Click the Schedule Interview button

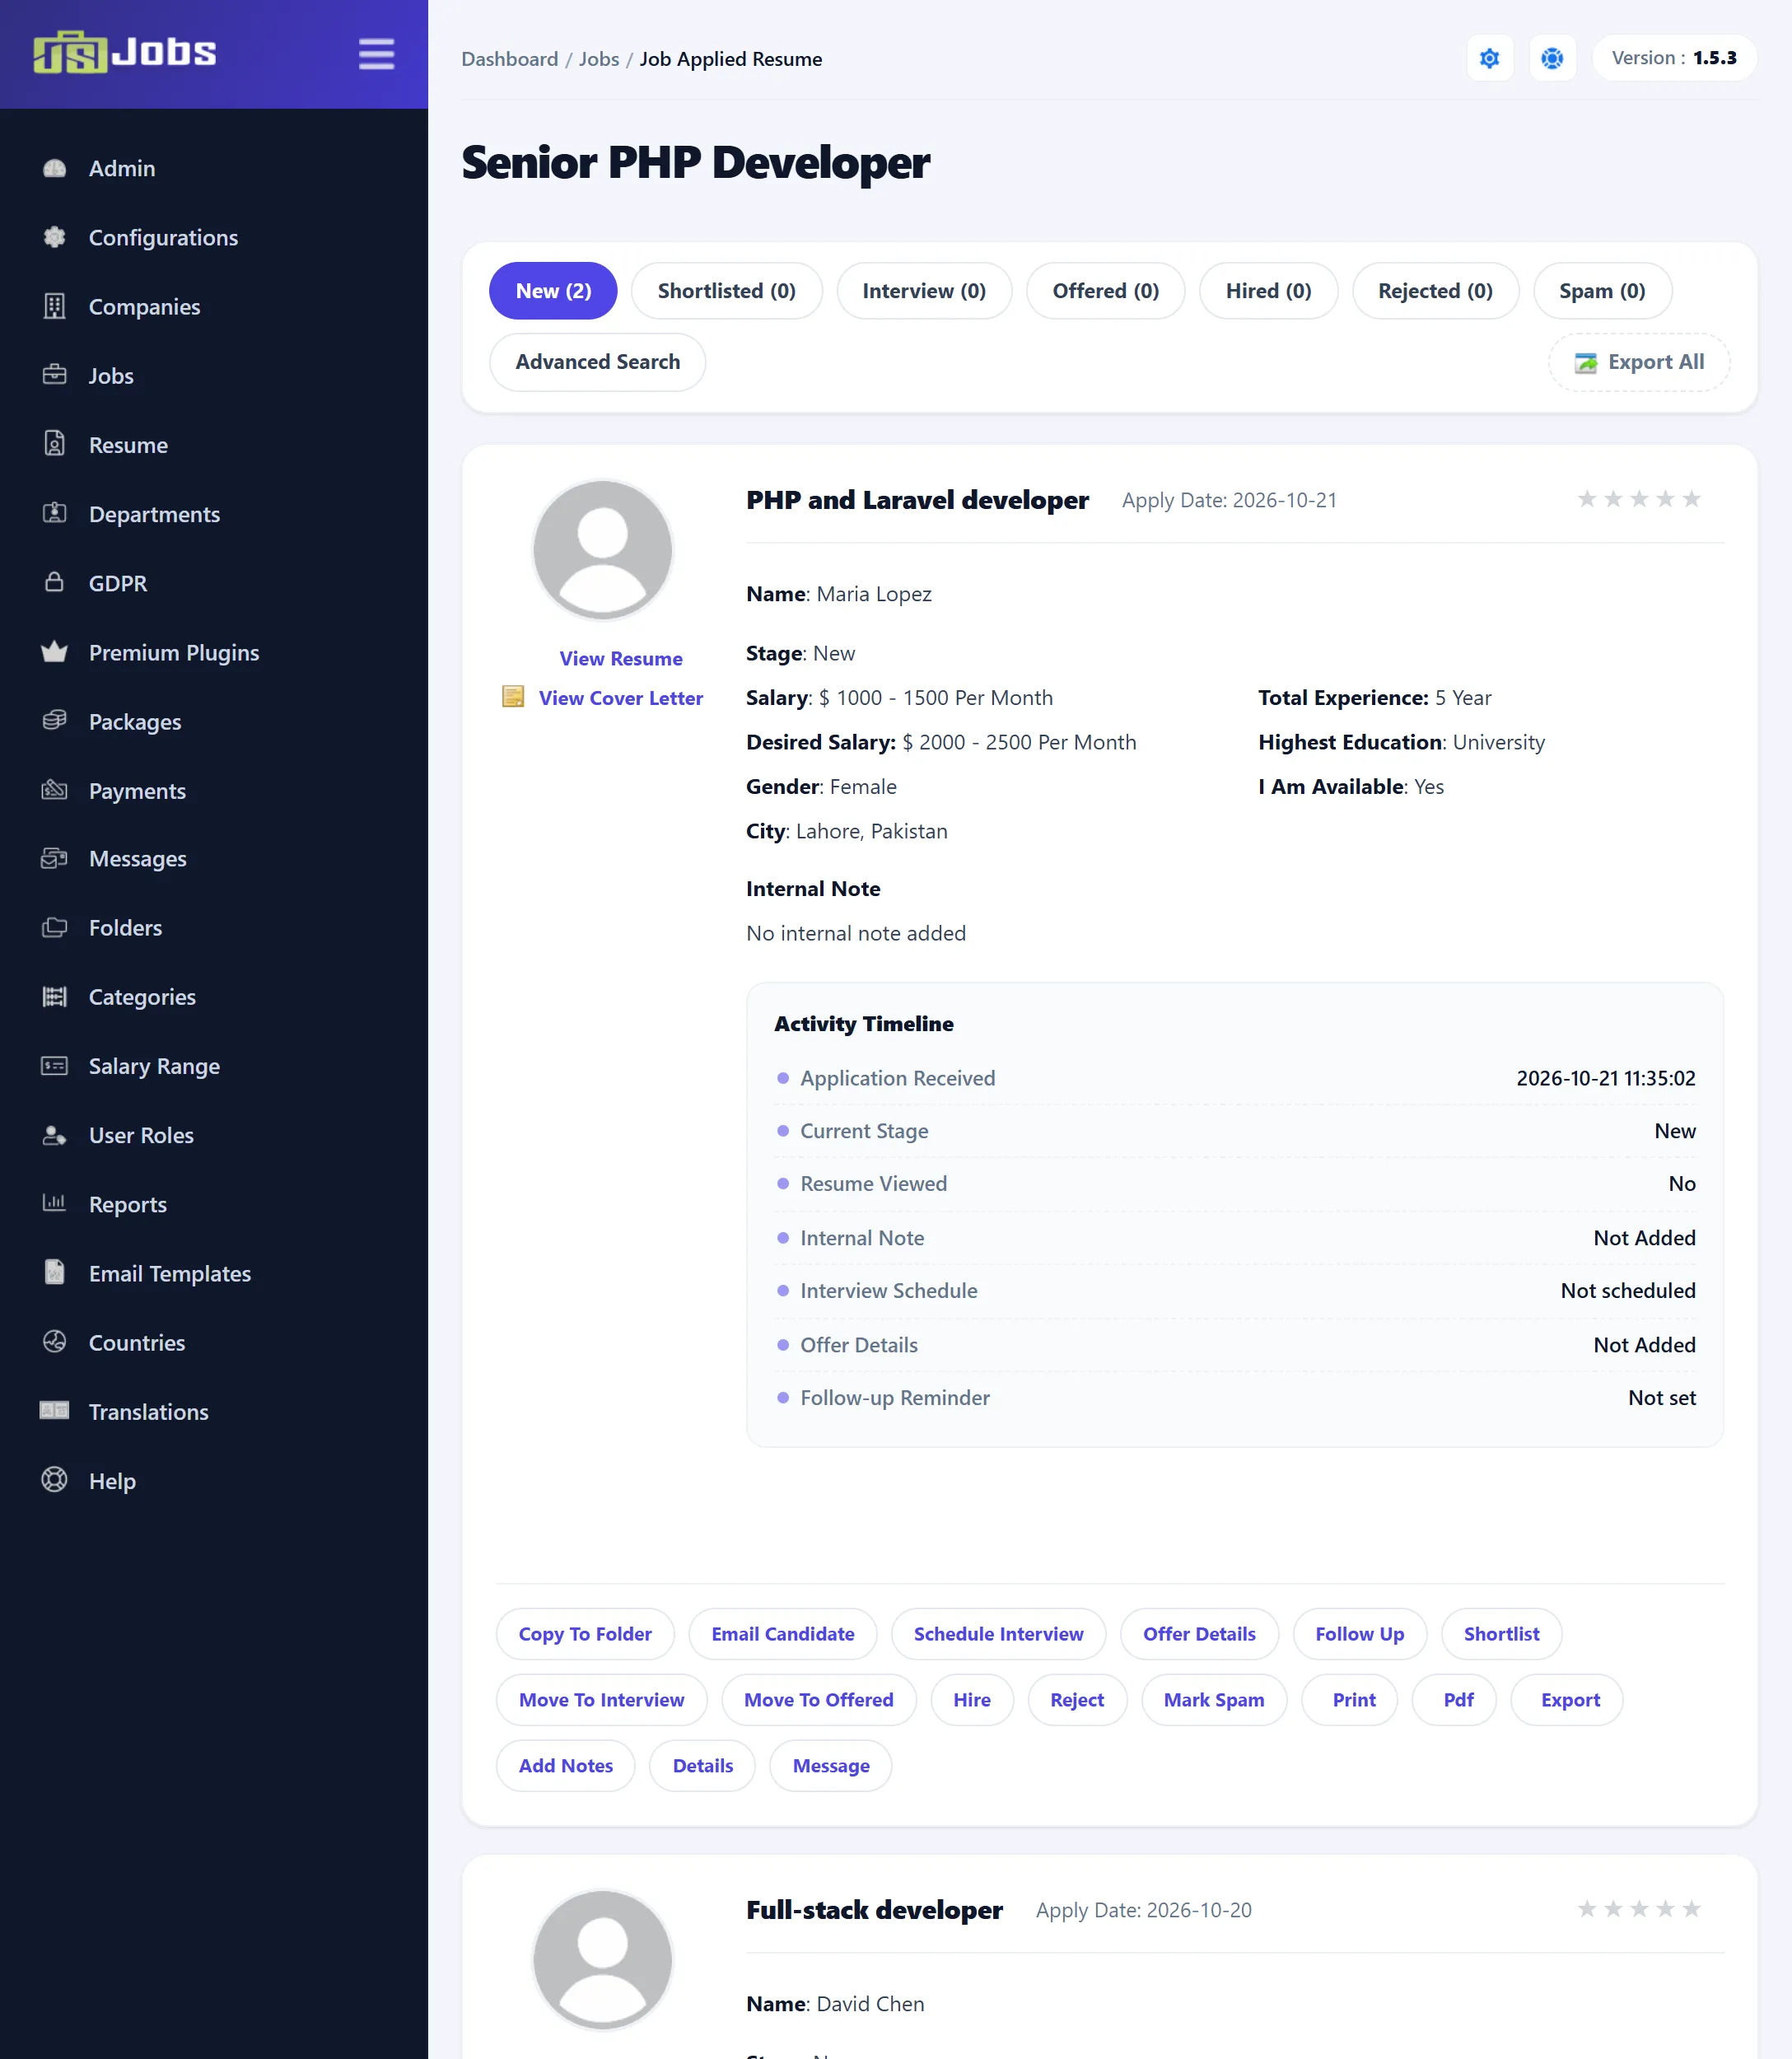coord(998,1634)
